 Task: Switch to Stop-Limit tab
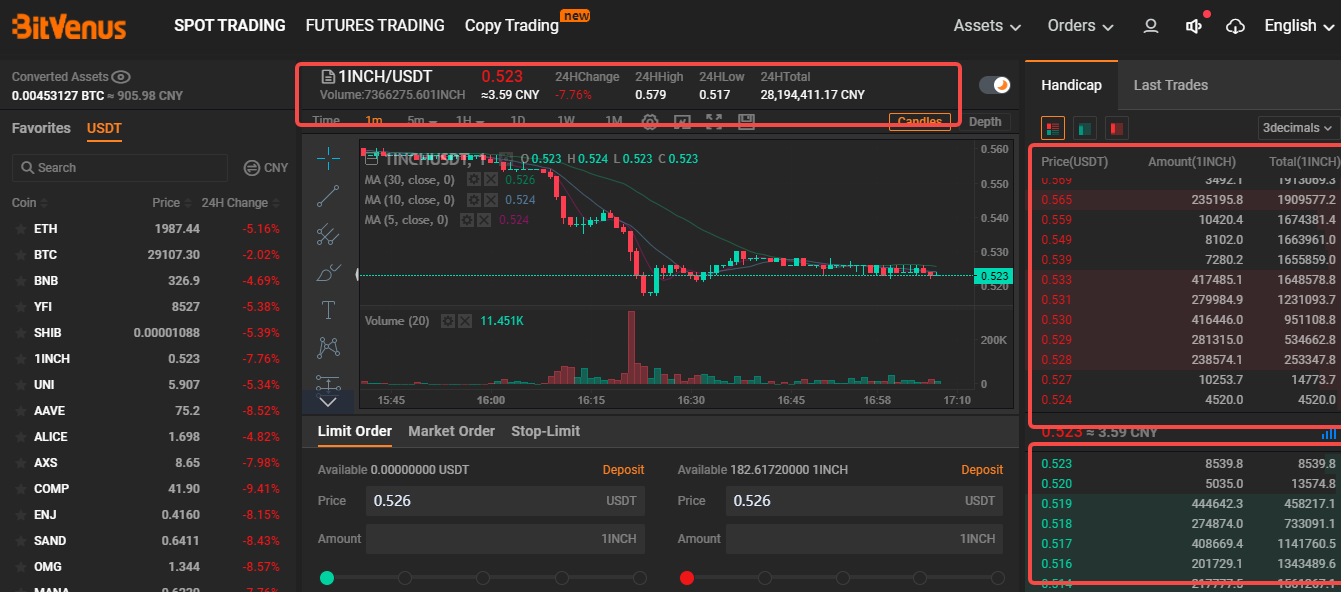pos(545,431)
